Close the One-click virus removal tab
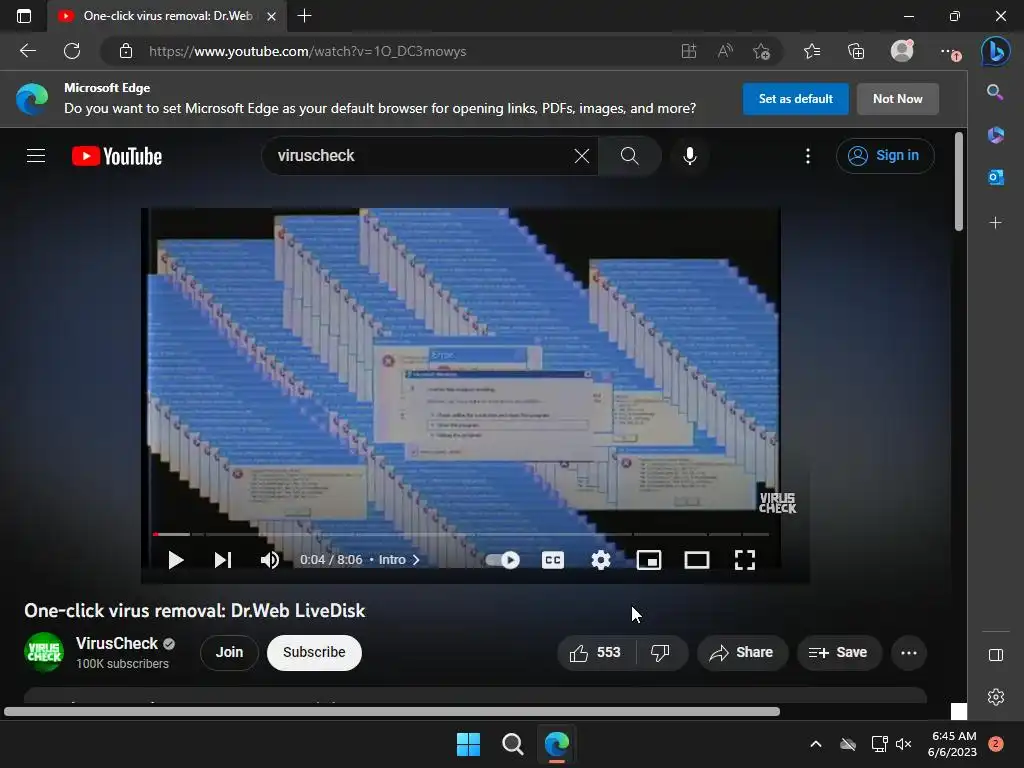Viewport: 1024px width, 768px height. coord(272,16)
